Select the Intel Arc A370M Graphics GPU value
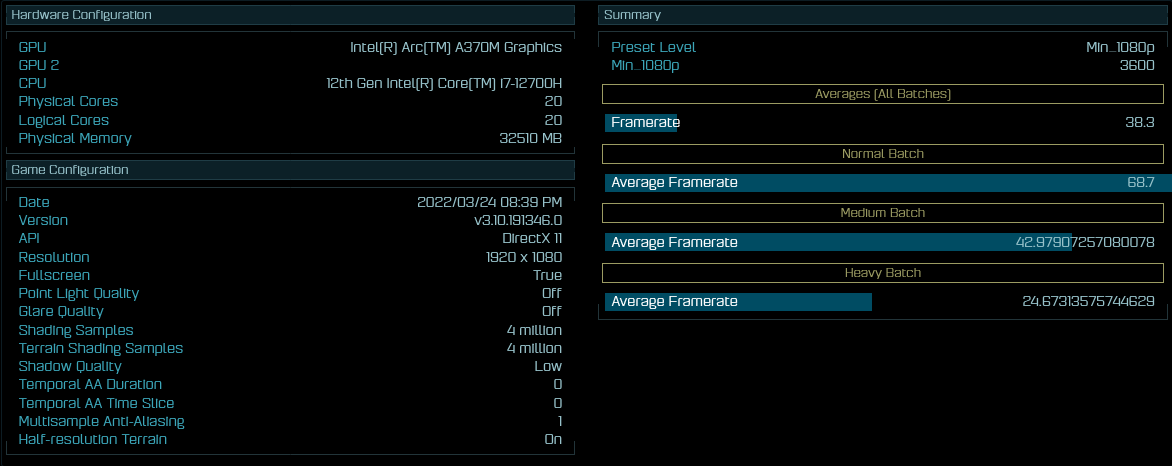This screenshot has width=1172, height=466. (455, 47)
